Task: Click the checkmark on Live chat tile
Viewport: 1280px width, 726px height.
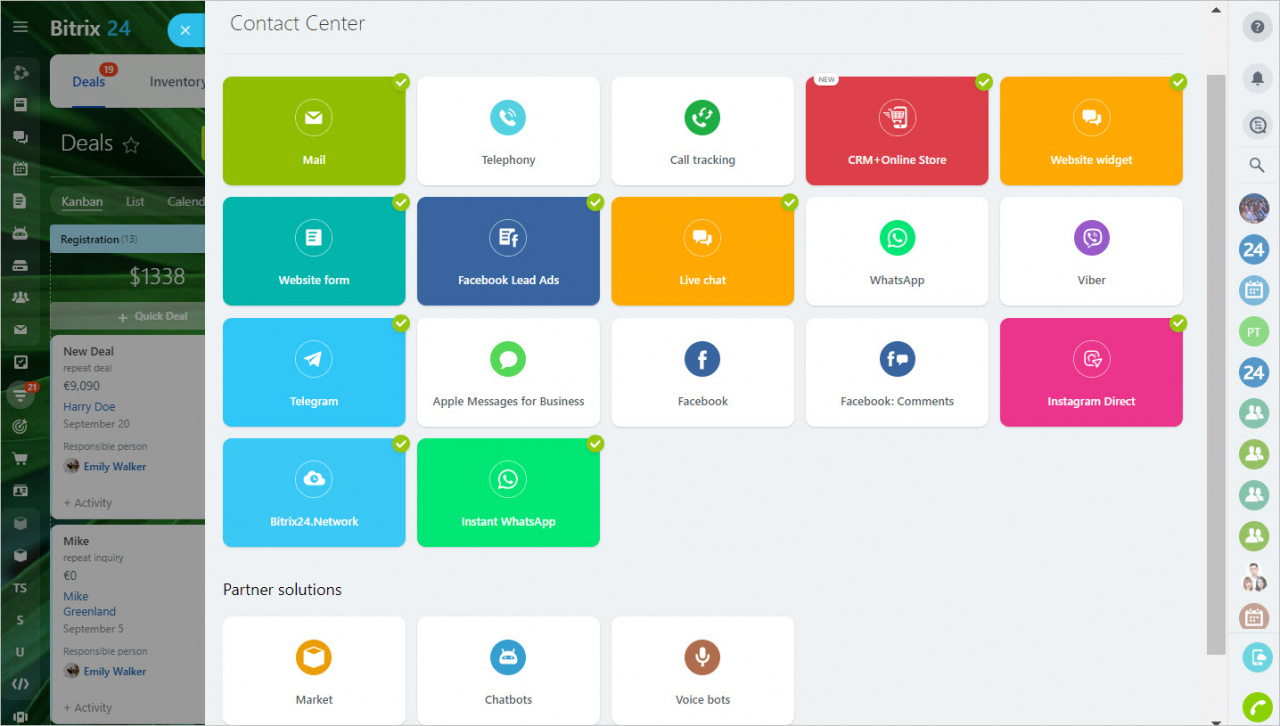Action: [789, 202]
